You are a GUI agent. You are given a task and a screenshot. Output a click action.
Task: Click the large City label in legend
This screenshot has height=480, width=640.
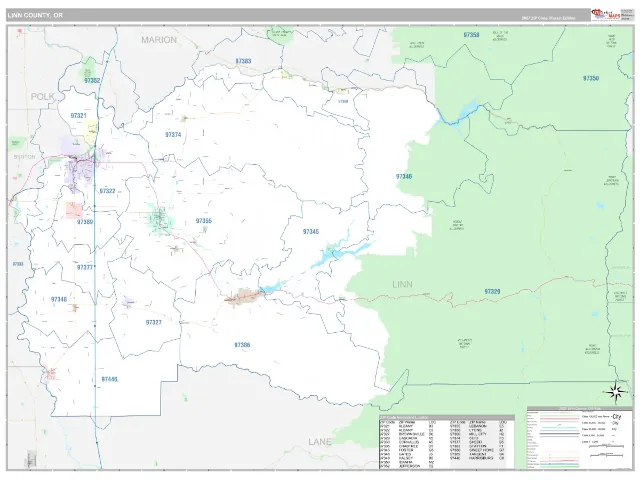pyautogui.click(x=617, y=417)
